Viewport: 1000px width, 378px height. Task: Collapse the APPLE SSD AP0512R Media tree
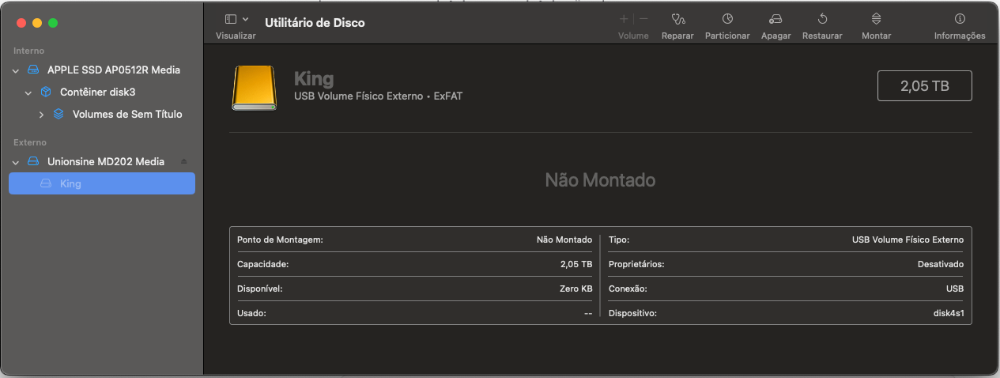(15, 70)
